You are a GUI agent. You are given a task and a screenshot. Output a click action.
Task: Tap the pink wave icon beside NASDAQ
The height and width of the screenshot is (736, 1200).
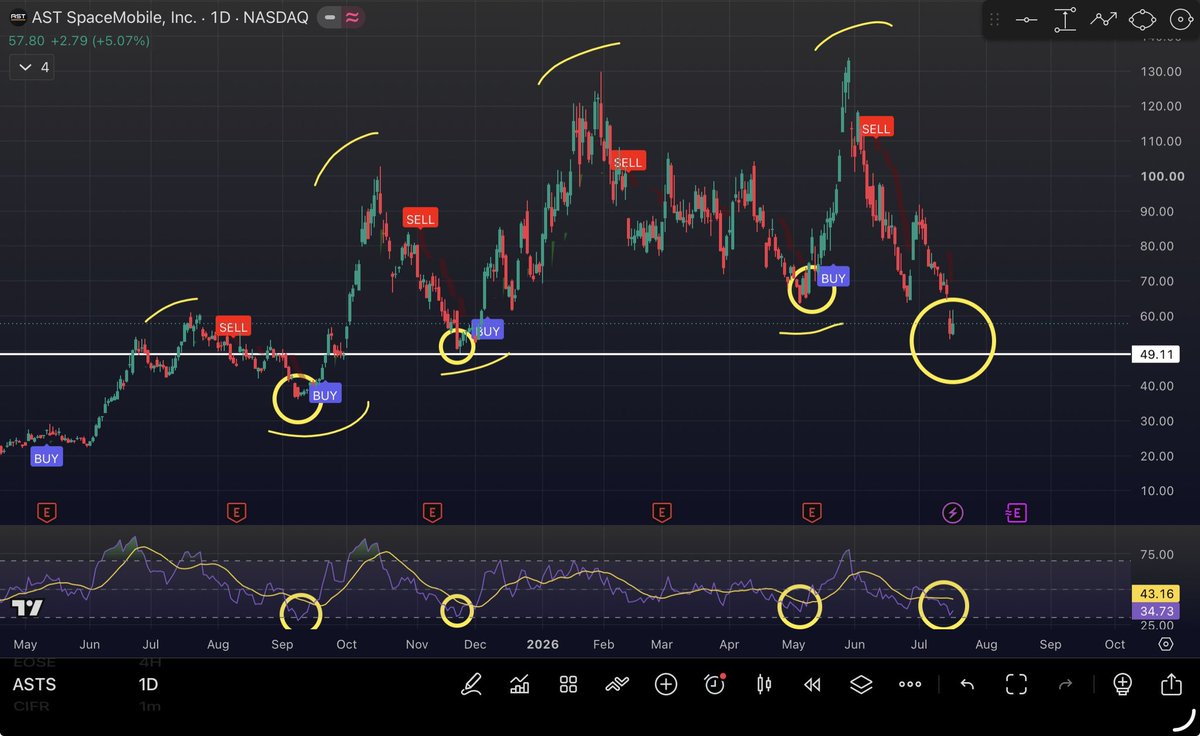tap(352, 18)
